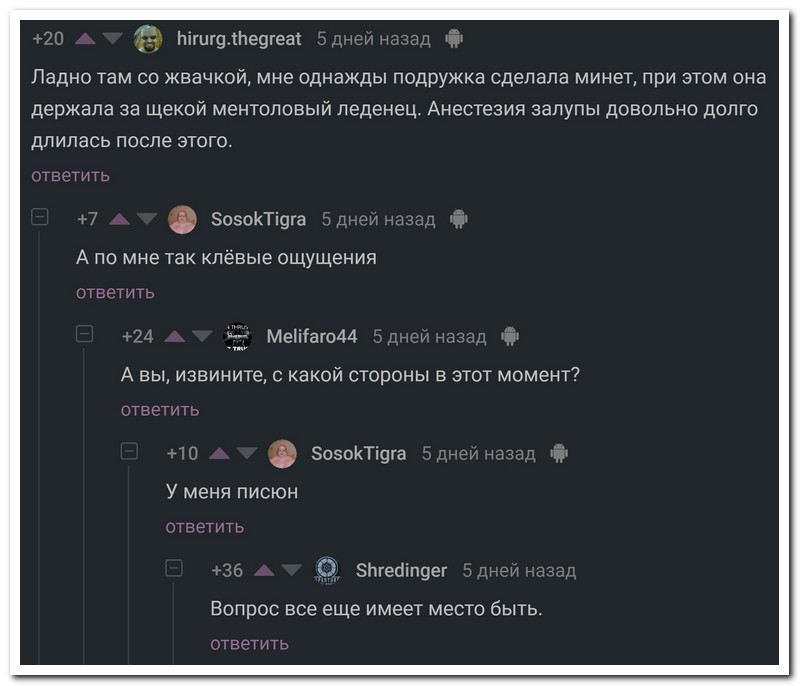Open Shredinger's avatar image
This screenshot has width=800, height=686.
point(327,570)
